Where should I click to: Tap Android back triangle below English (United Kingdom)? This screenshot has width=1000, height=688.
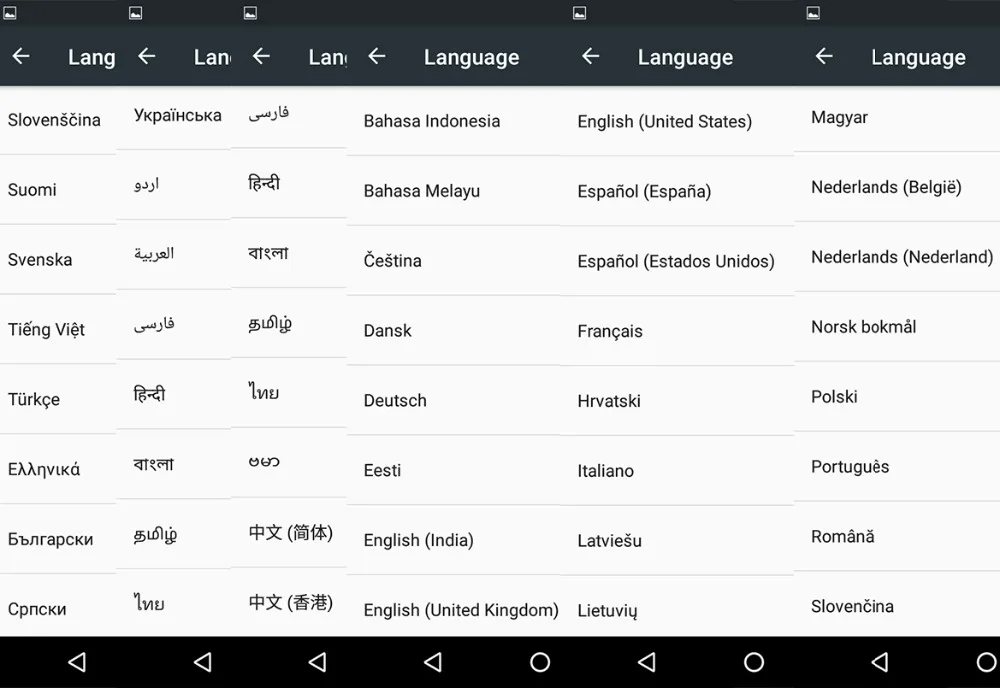pyautogui.click(x=433, y=662)
